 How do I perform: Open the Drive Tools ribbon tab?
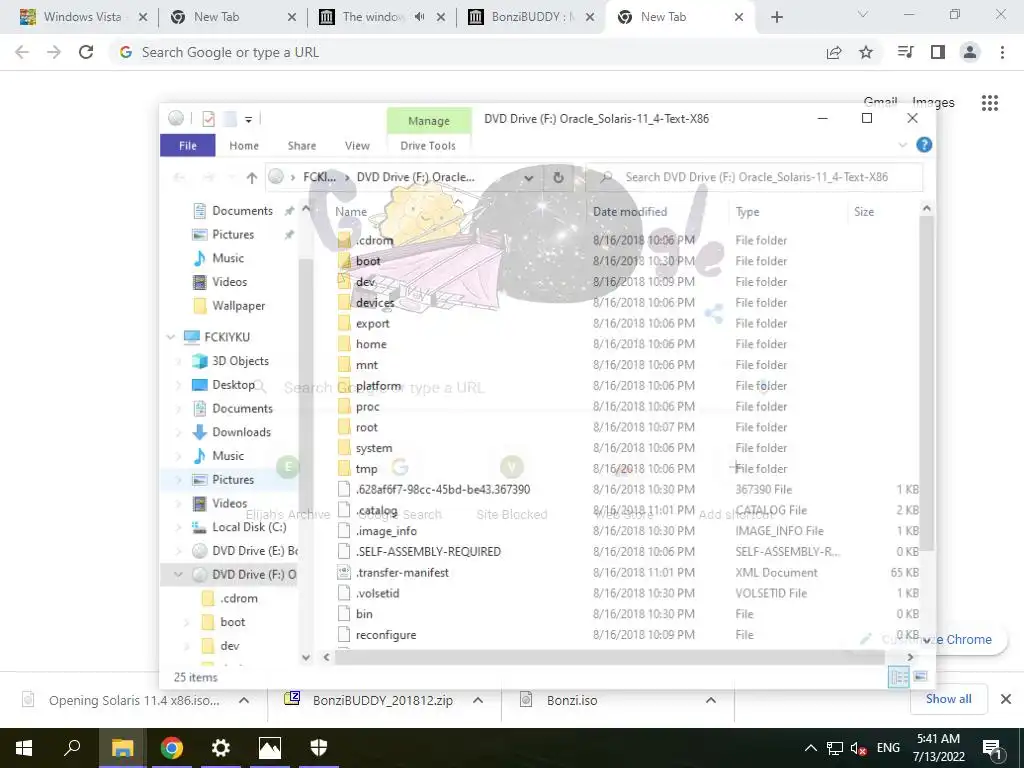coord(428,146)
